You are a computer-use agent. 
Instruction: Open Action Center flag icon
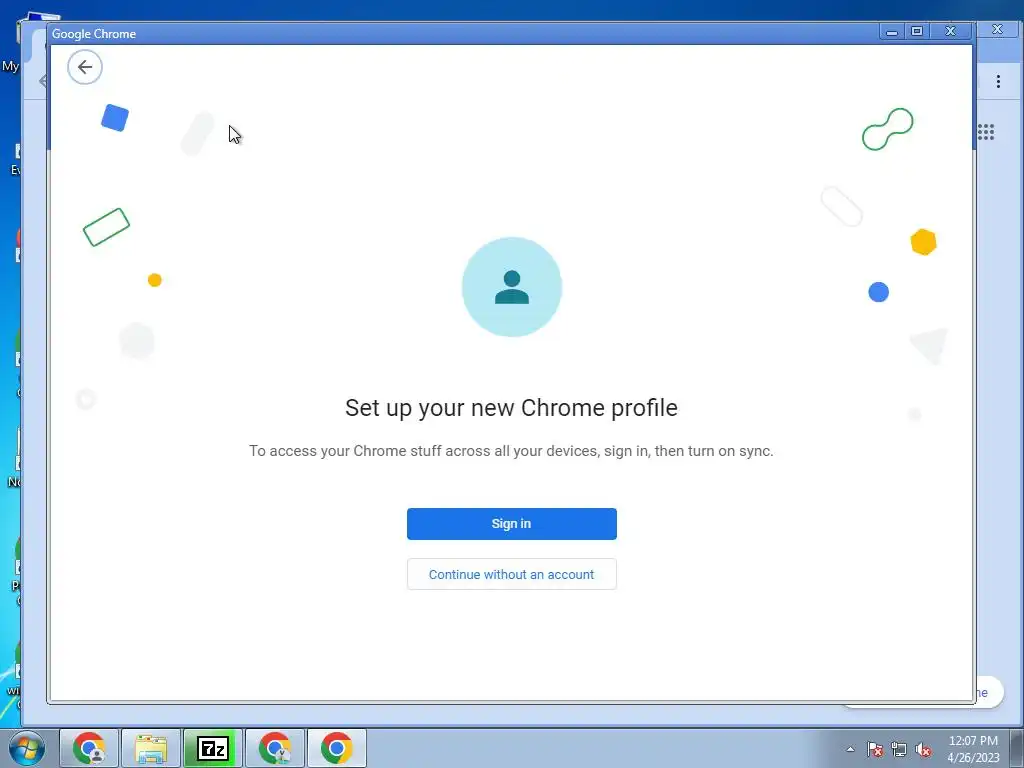875,749
